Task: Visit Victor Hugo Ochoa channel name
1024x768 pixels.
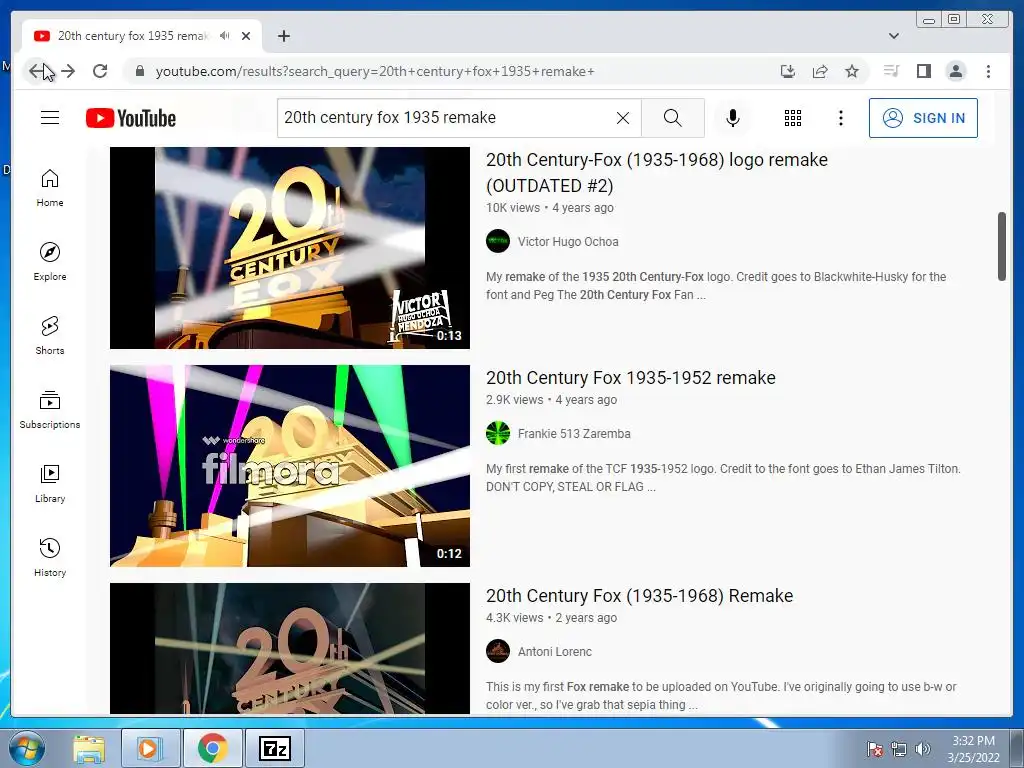Action: pos(568,242)
